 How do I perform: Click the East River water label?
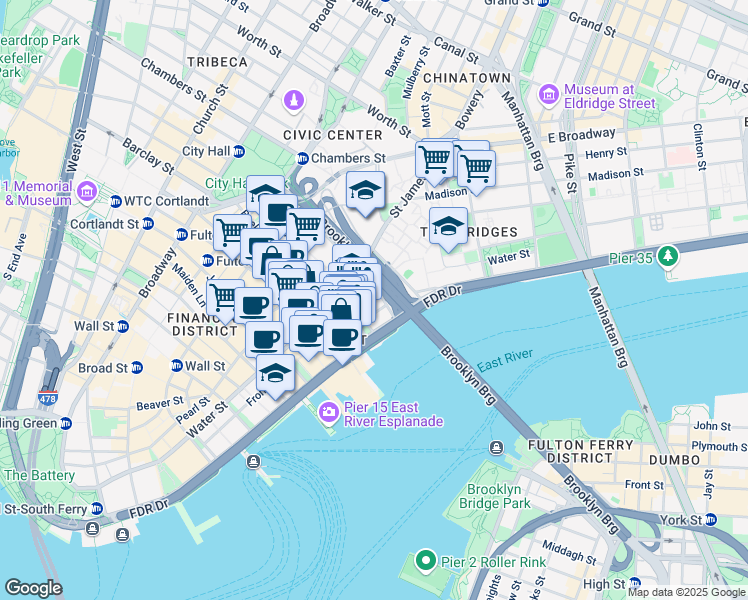(505, 361)
